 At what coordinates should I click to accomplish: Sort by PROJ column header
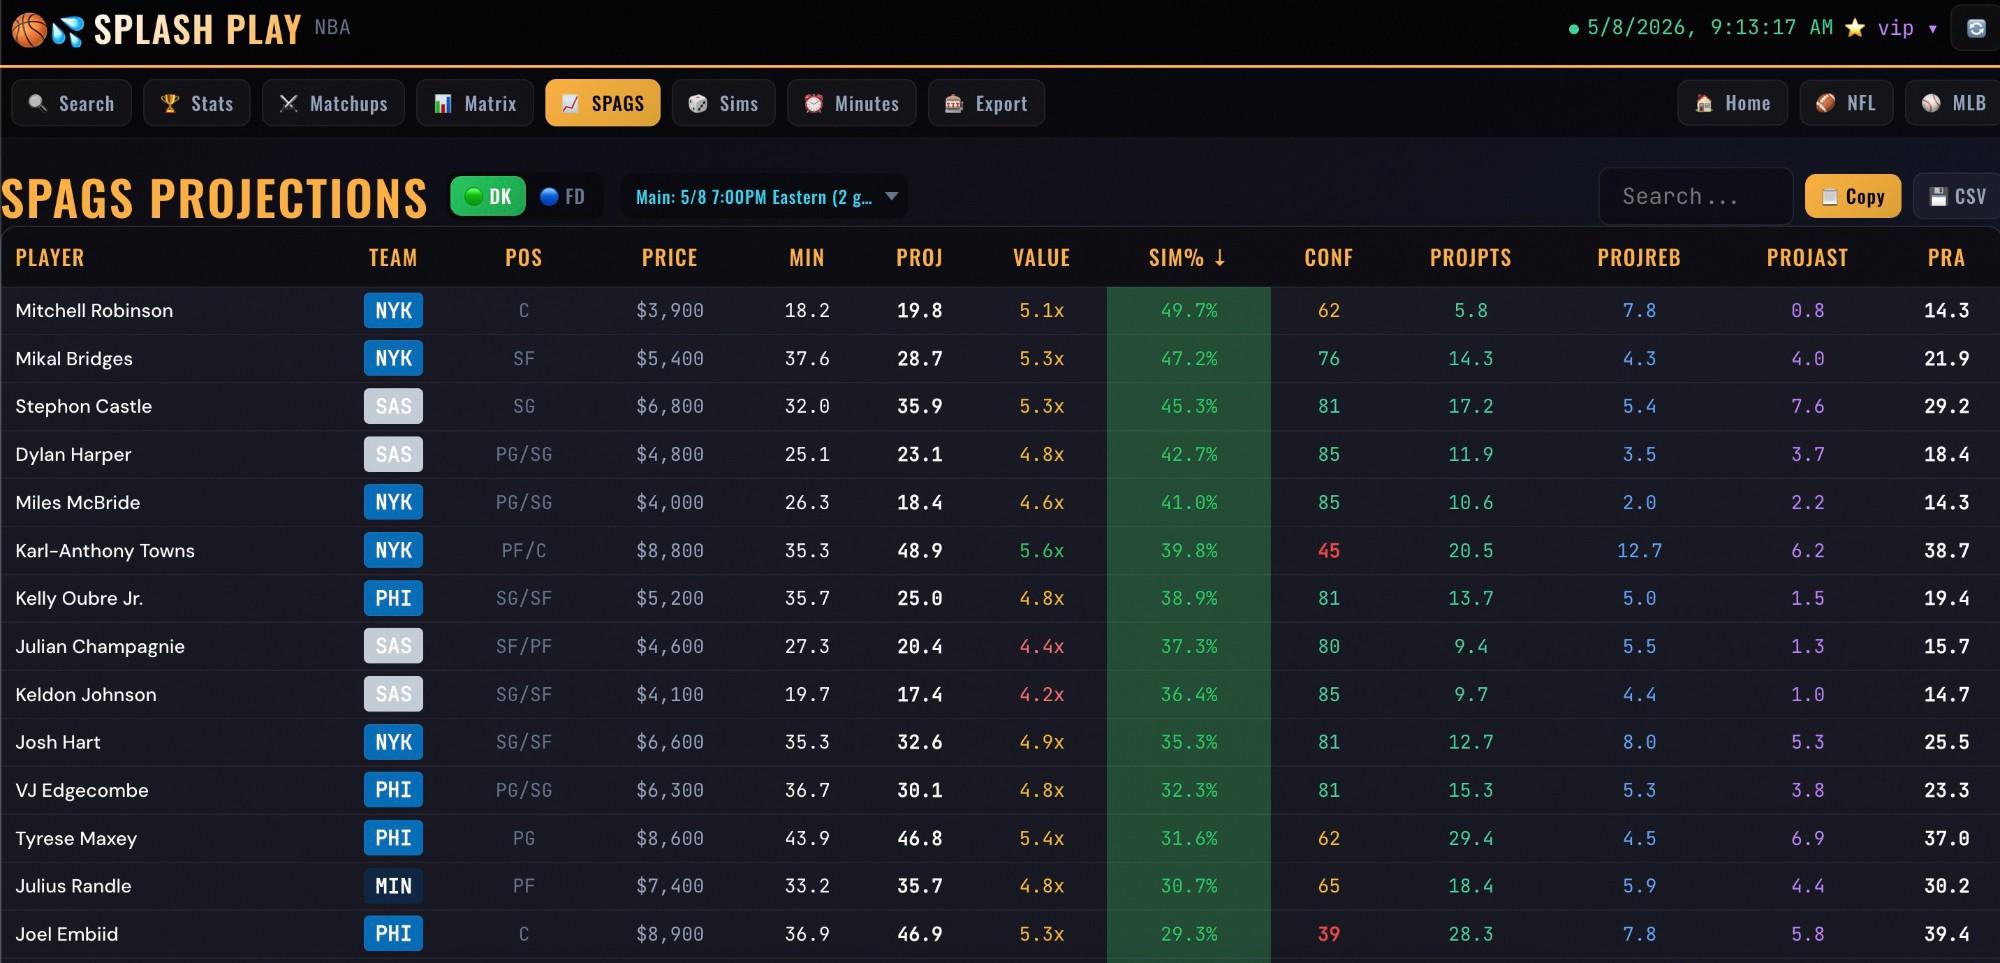click(920, 258)
